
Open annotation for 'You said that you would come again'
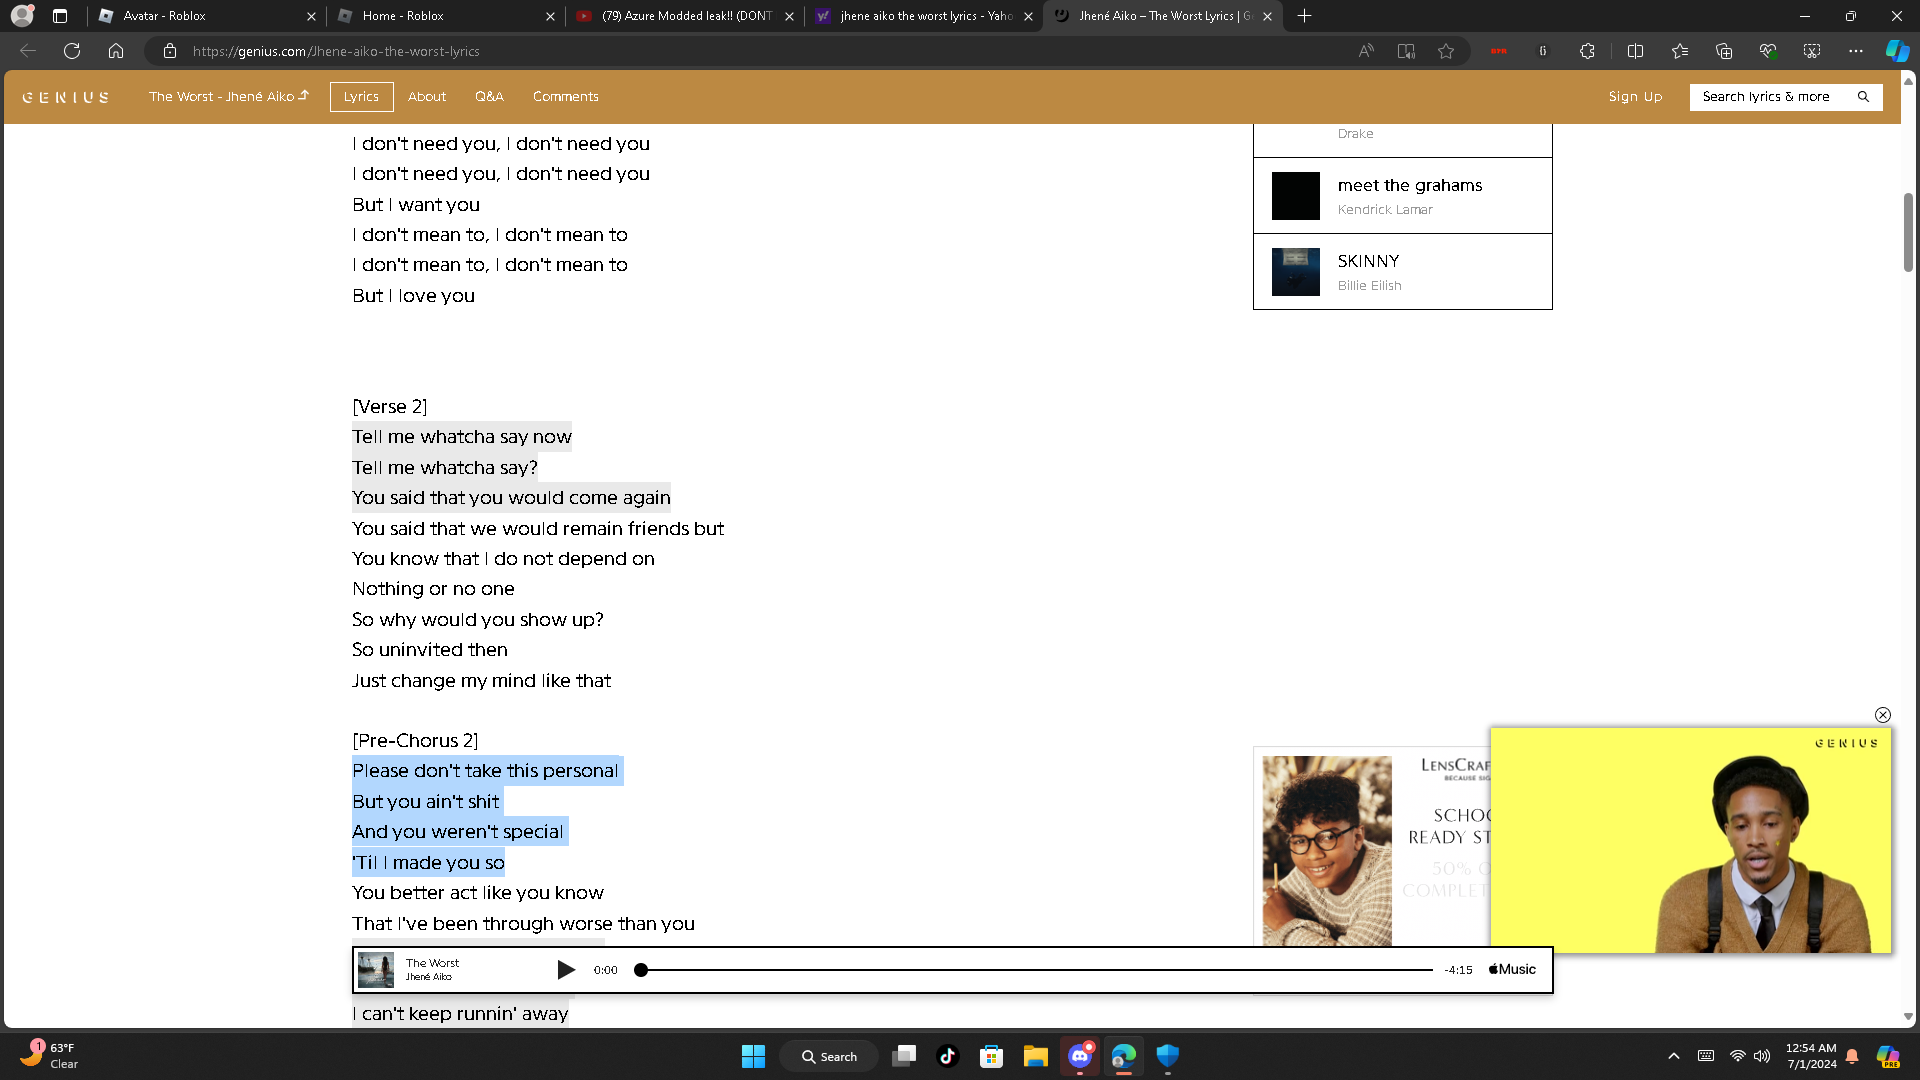[x=512, y=498]
